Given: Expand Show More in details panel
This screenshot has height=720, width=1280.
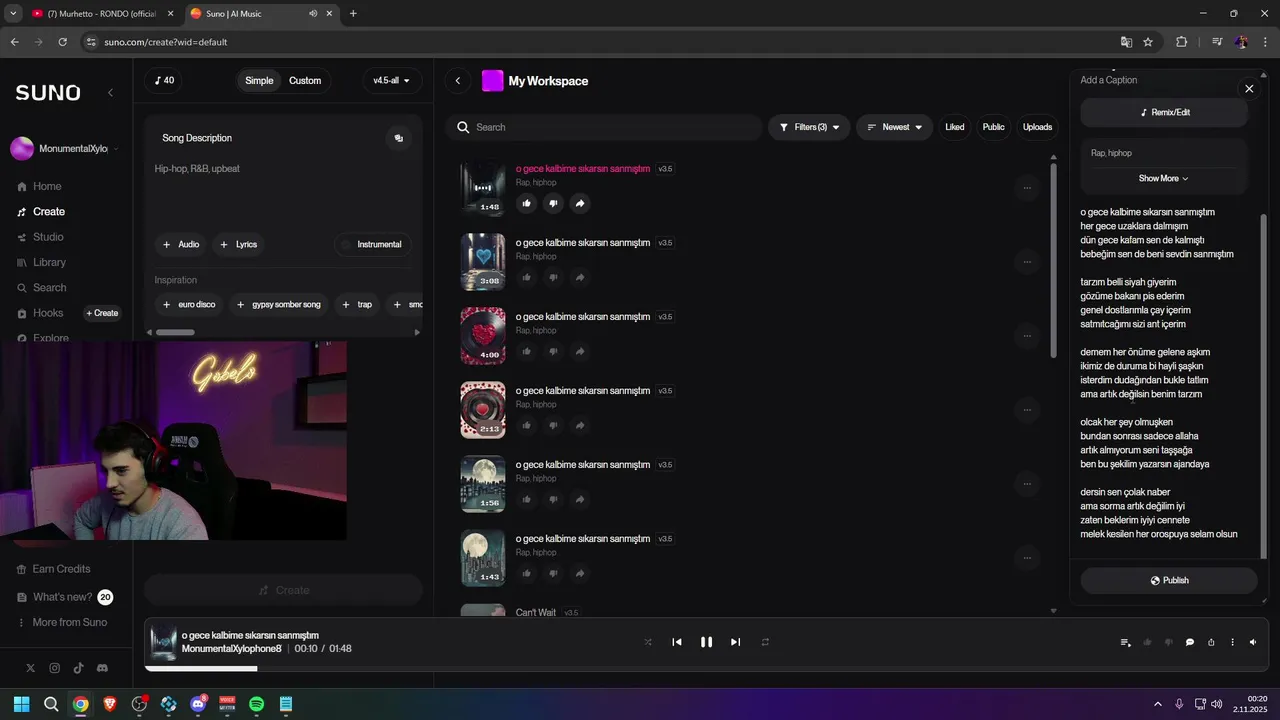Looking at the screenshot, I should pos(1163,178).
